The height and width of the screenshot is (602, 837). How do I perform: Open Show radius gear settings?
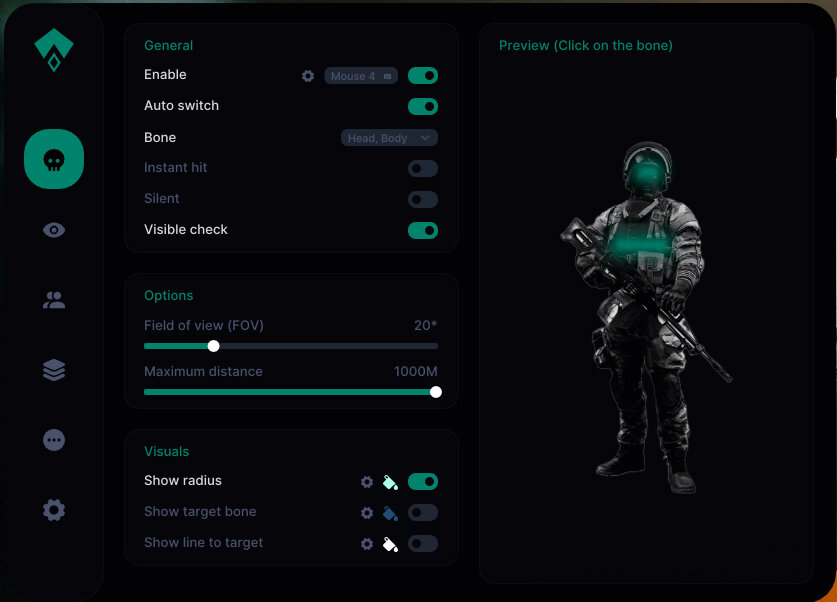367,482
